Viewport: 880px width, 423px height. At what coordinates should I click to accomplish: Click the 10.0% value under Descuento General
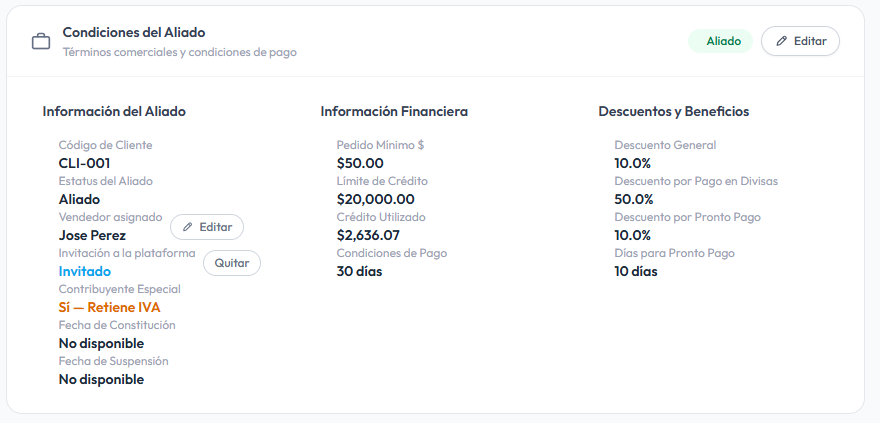click(632, 164)
